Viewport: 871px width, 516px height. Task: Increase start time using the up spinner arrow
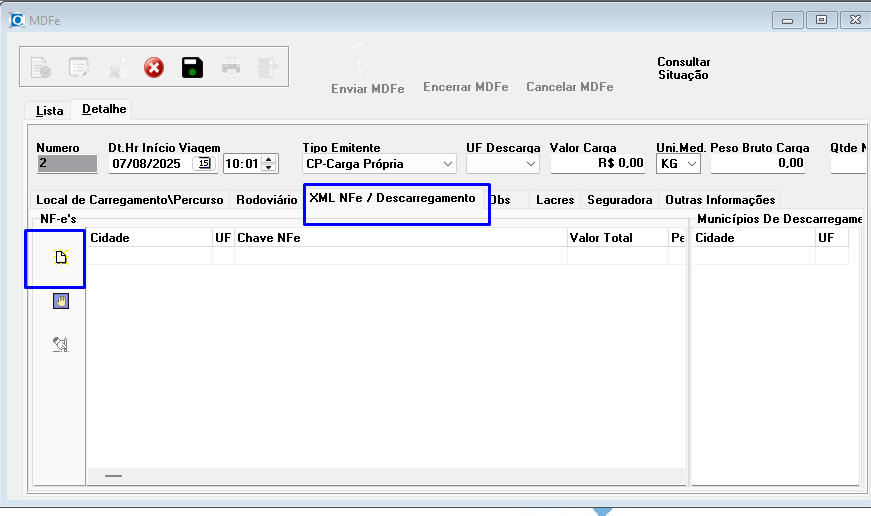coord(268,159)
